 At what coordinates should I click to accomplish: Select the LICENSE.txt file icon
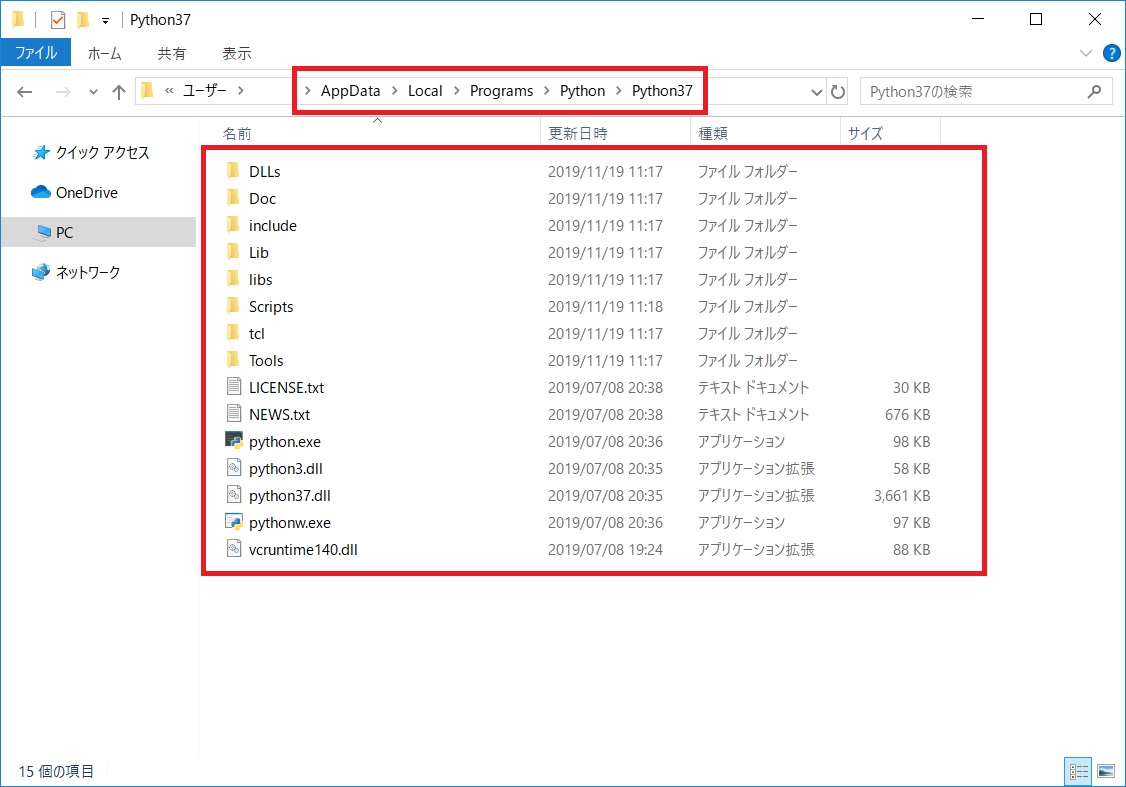[x=233, y=387]
